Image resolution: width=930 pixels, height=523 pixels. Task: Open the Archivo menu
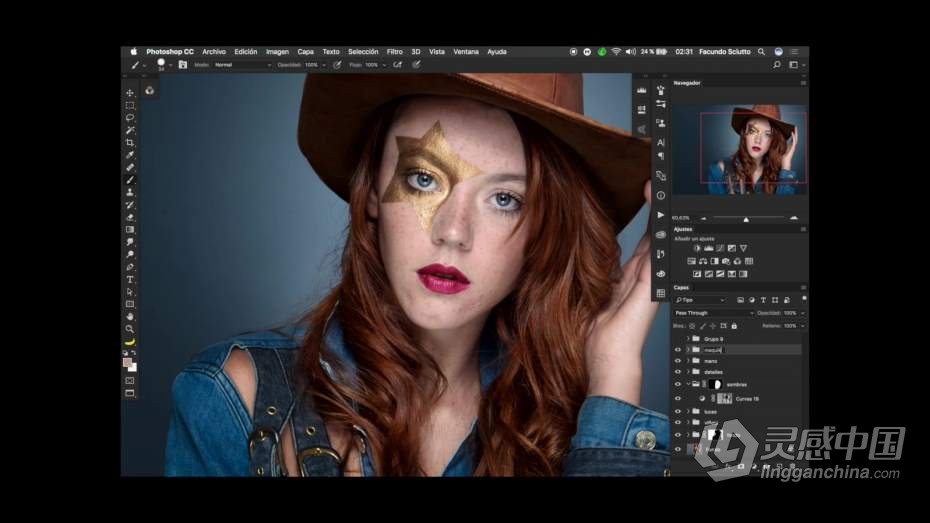pos(214,52)
